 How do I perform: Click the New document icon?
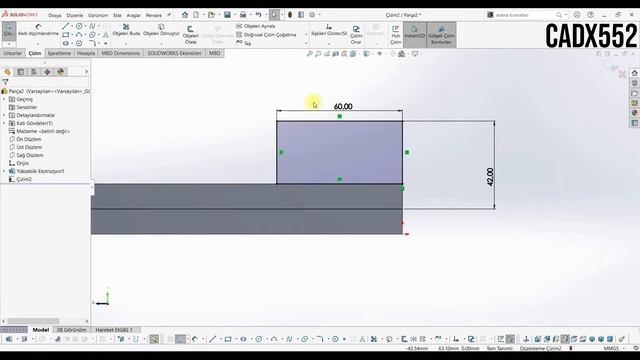coord(196,15)
